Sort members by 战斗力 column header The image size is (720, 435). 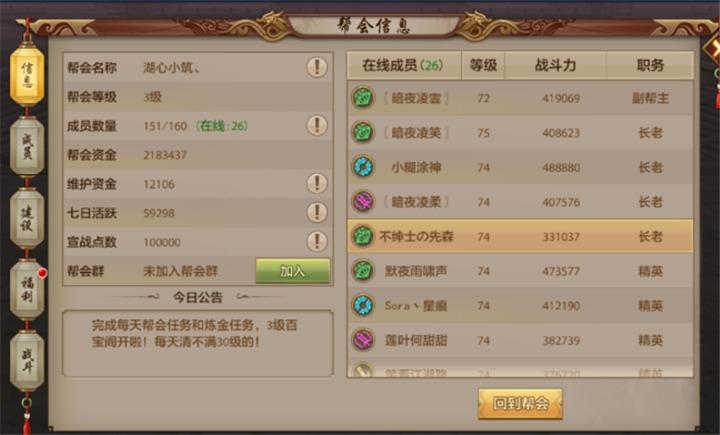tap(555, 65)
